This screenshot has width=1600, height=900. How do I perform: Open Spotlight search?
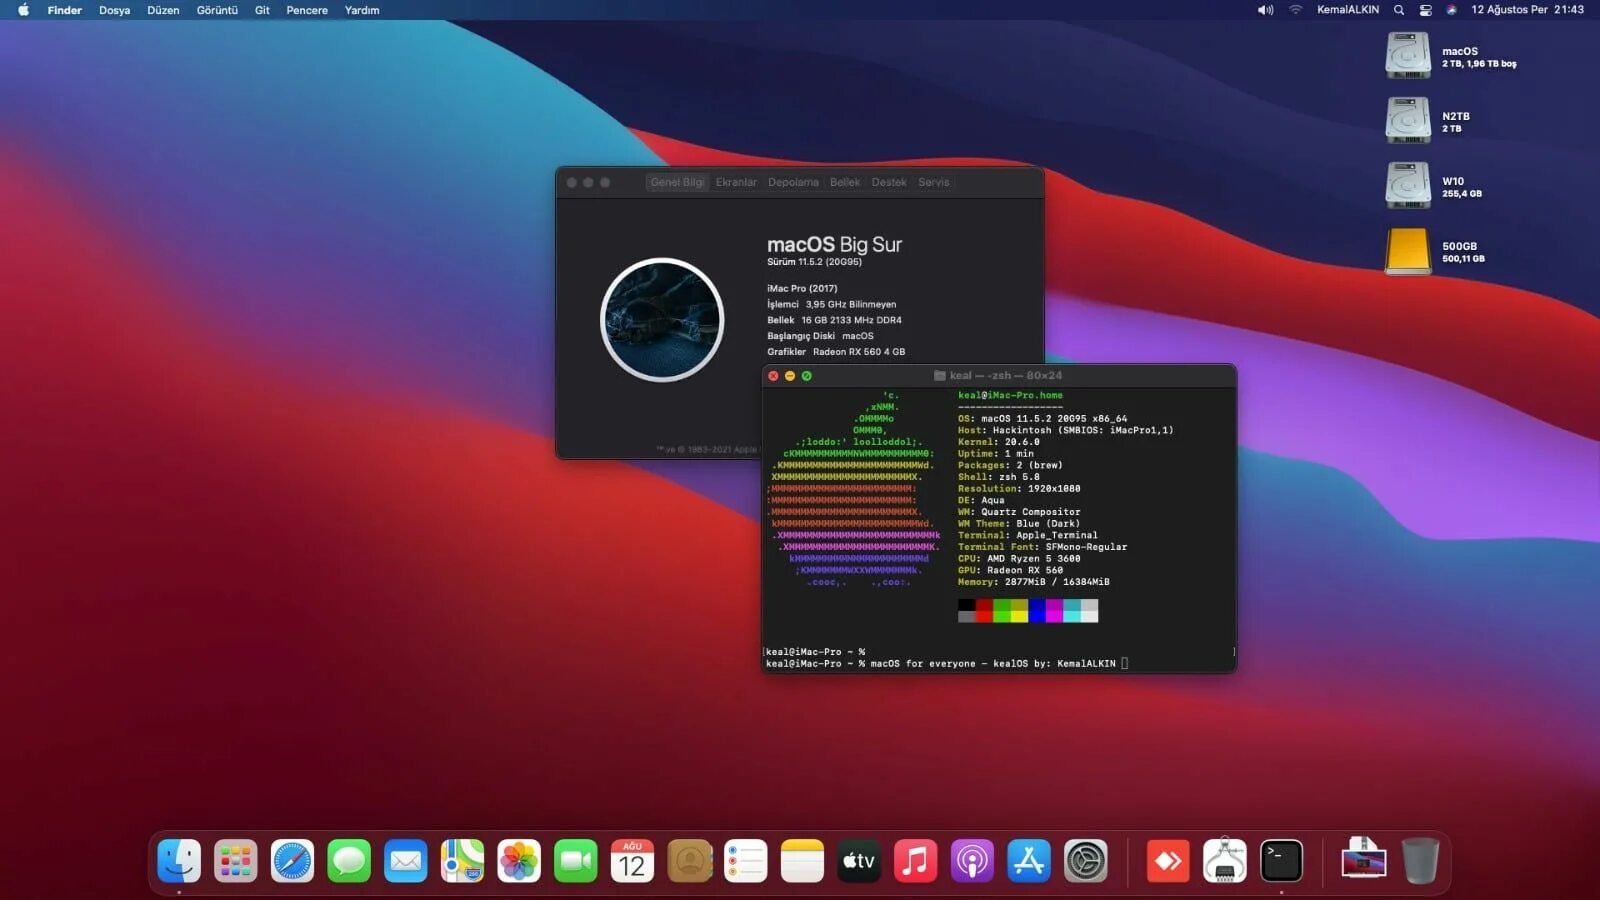coord(1399,10)
